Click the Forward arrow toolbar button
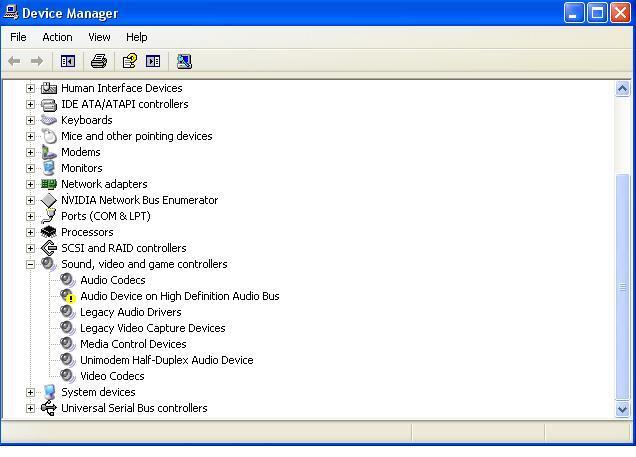This screenshot has height=457, width=636. [x=37, y=61]
